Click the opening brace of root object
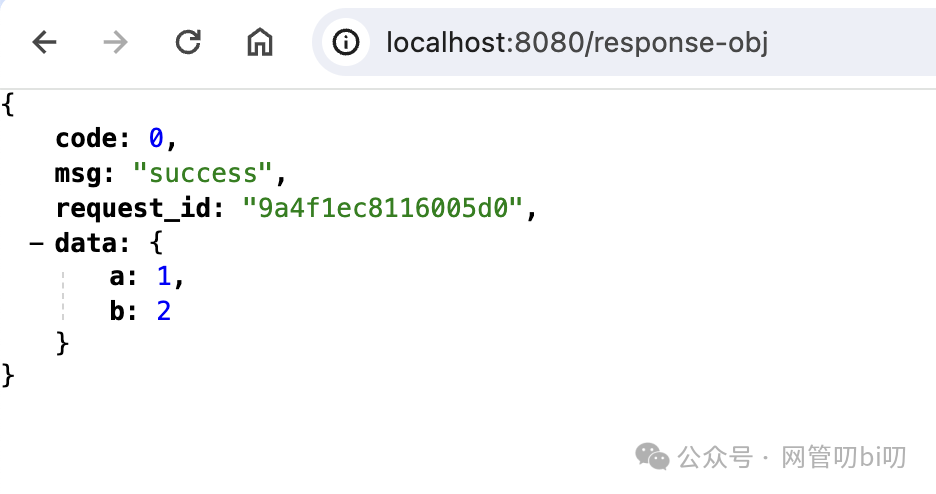This screenshot has width=936, height=494. point(8,105)
